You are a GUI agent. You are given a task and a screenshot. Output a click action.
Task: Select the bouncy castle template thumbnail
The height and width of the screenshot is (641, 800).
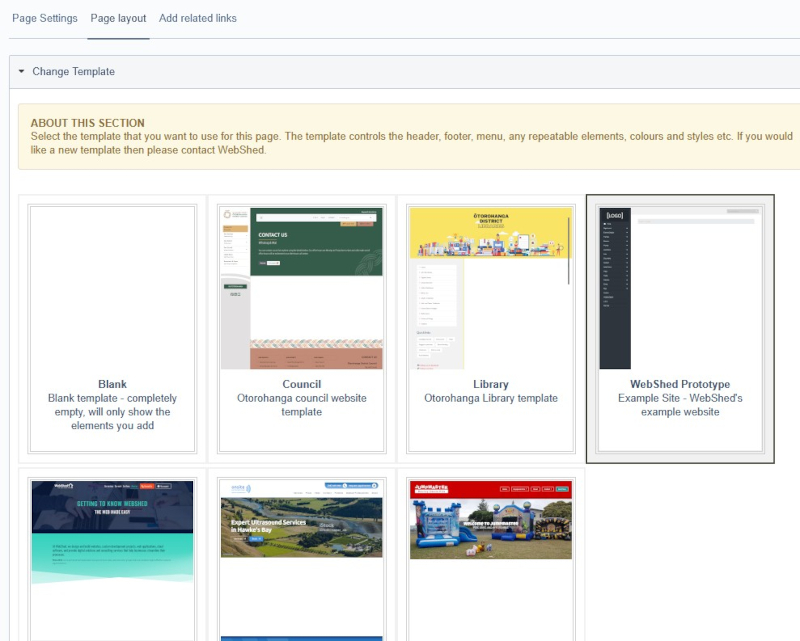pyautogui.click(x=490, y=540)
